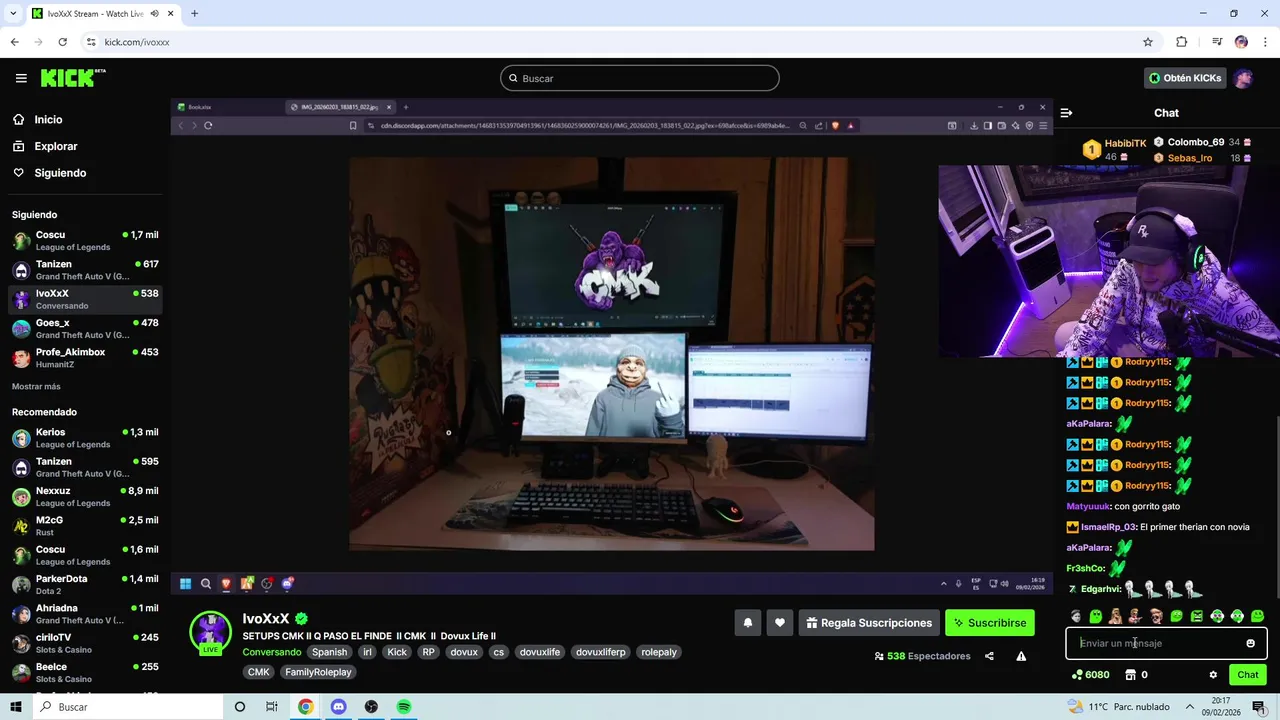Open Chrome media control icon
The image size is (1280, 720).
coord(1217,42)
